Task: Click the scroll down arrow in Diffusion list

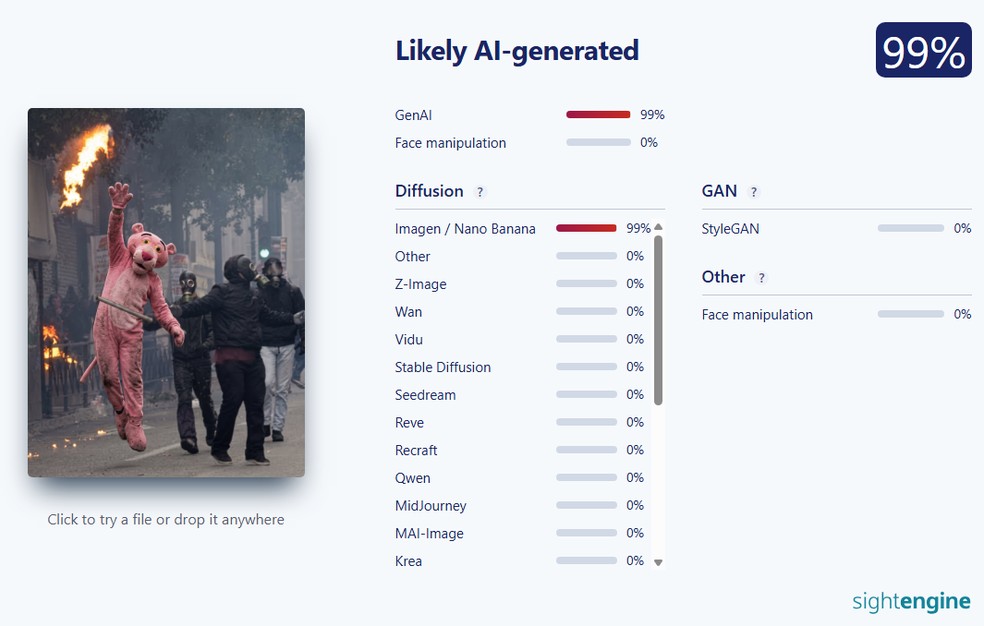Action: 658,562
